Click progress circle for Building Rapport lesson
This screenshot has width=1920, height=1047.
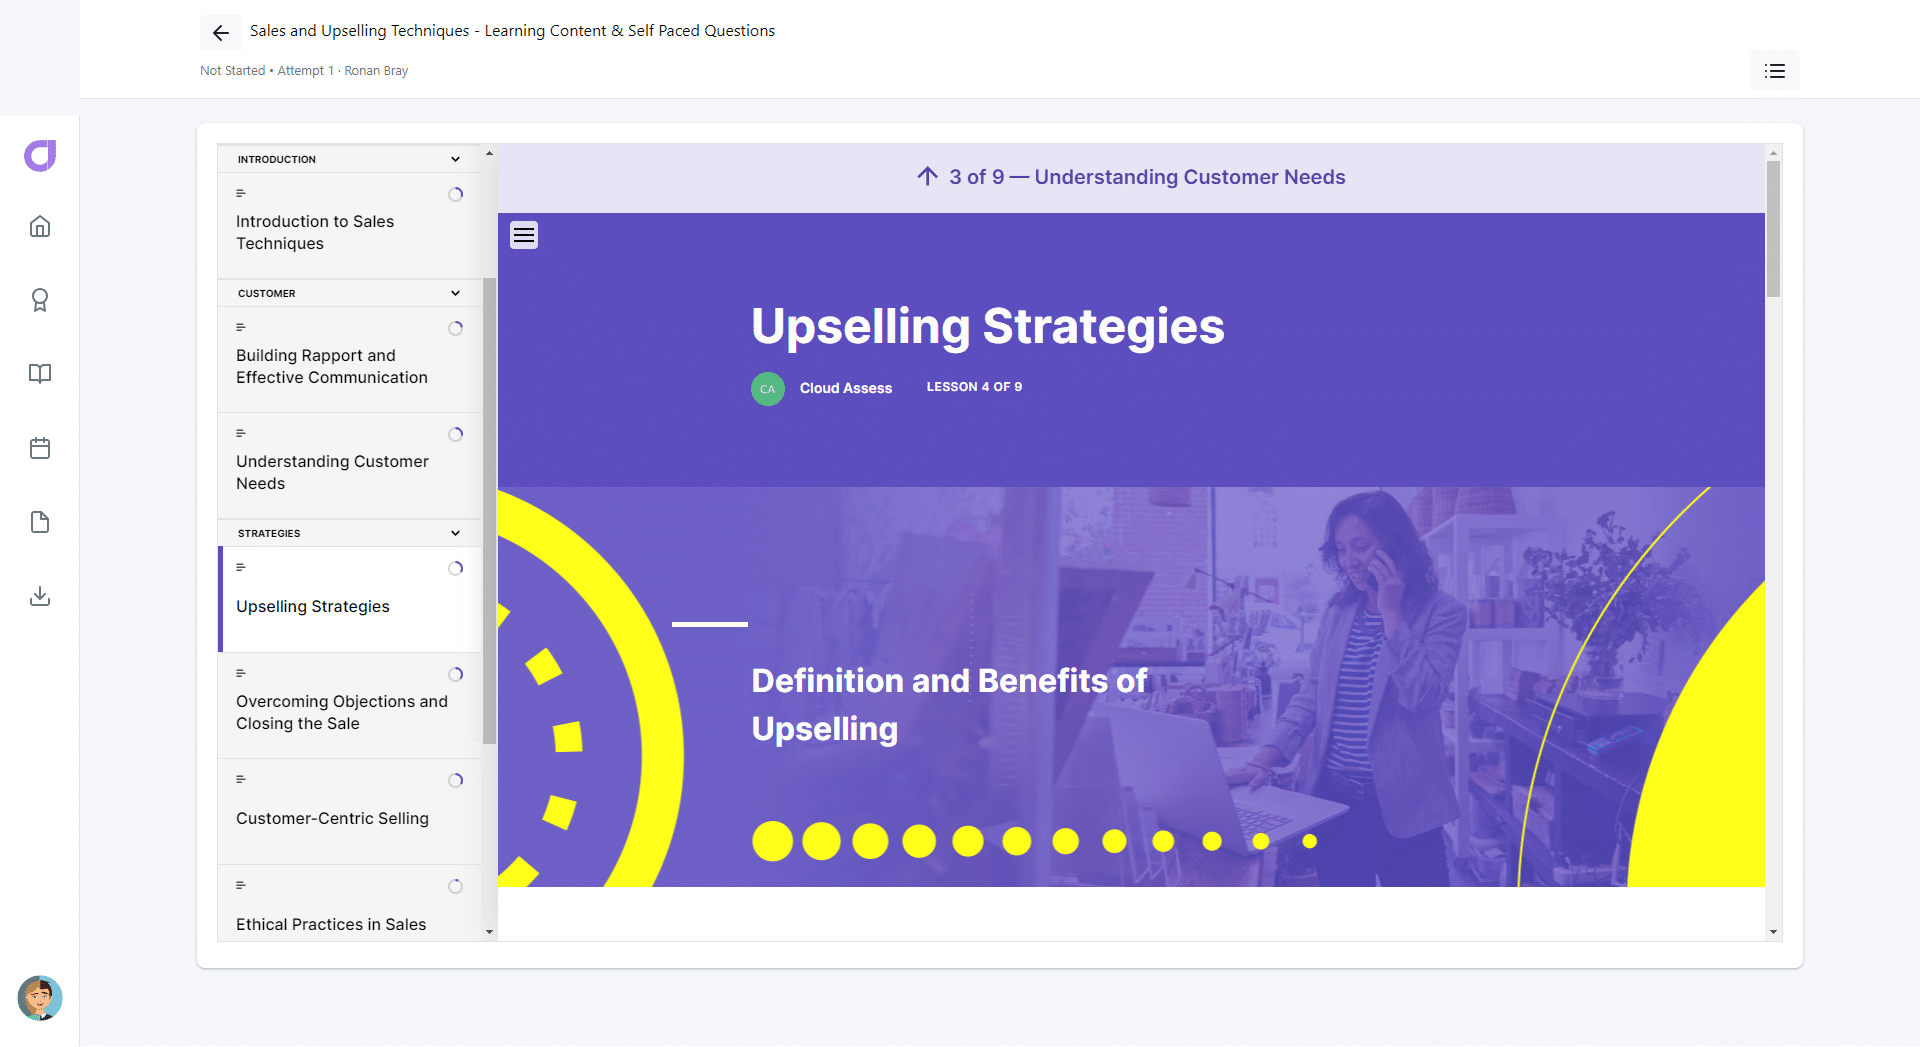(456, 328)
